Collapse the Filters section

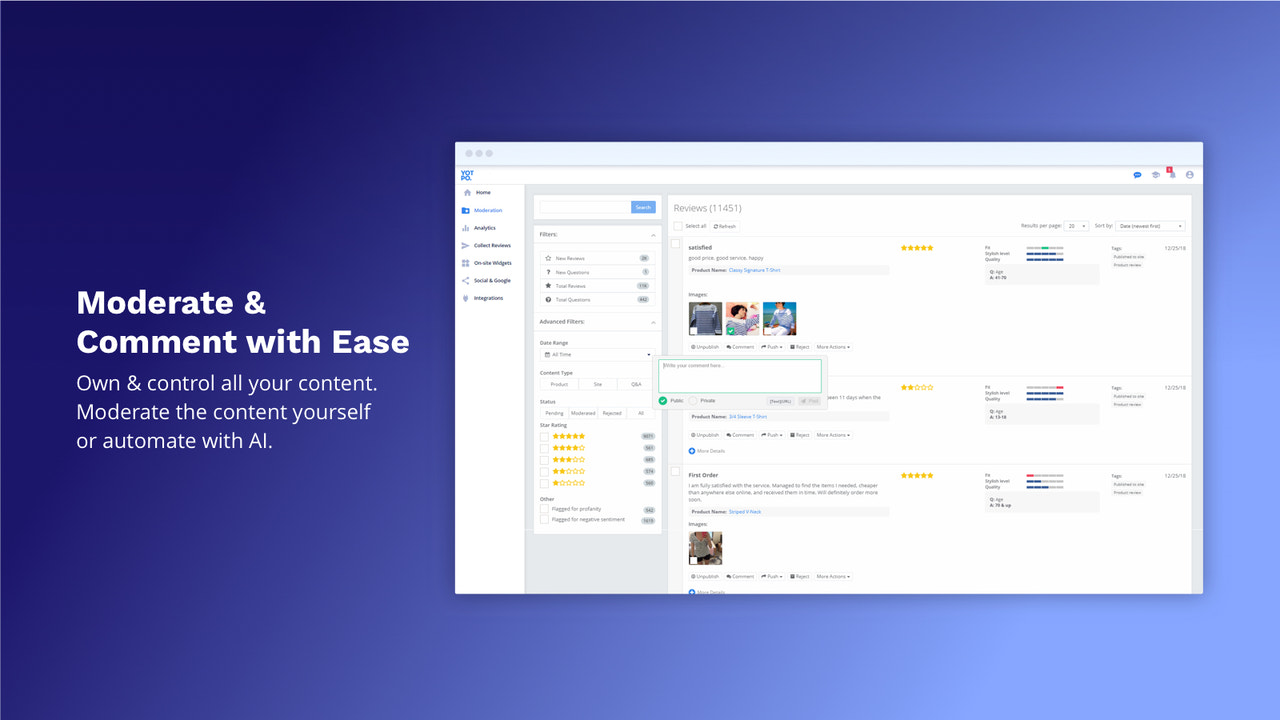(653, 234)
